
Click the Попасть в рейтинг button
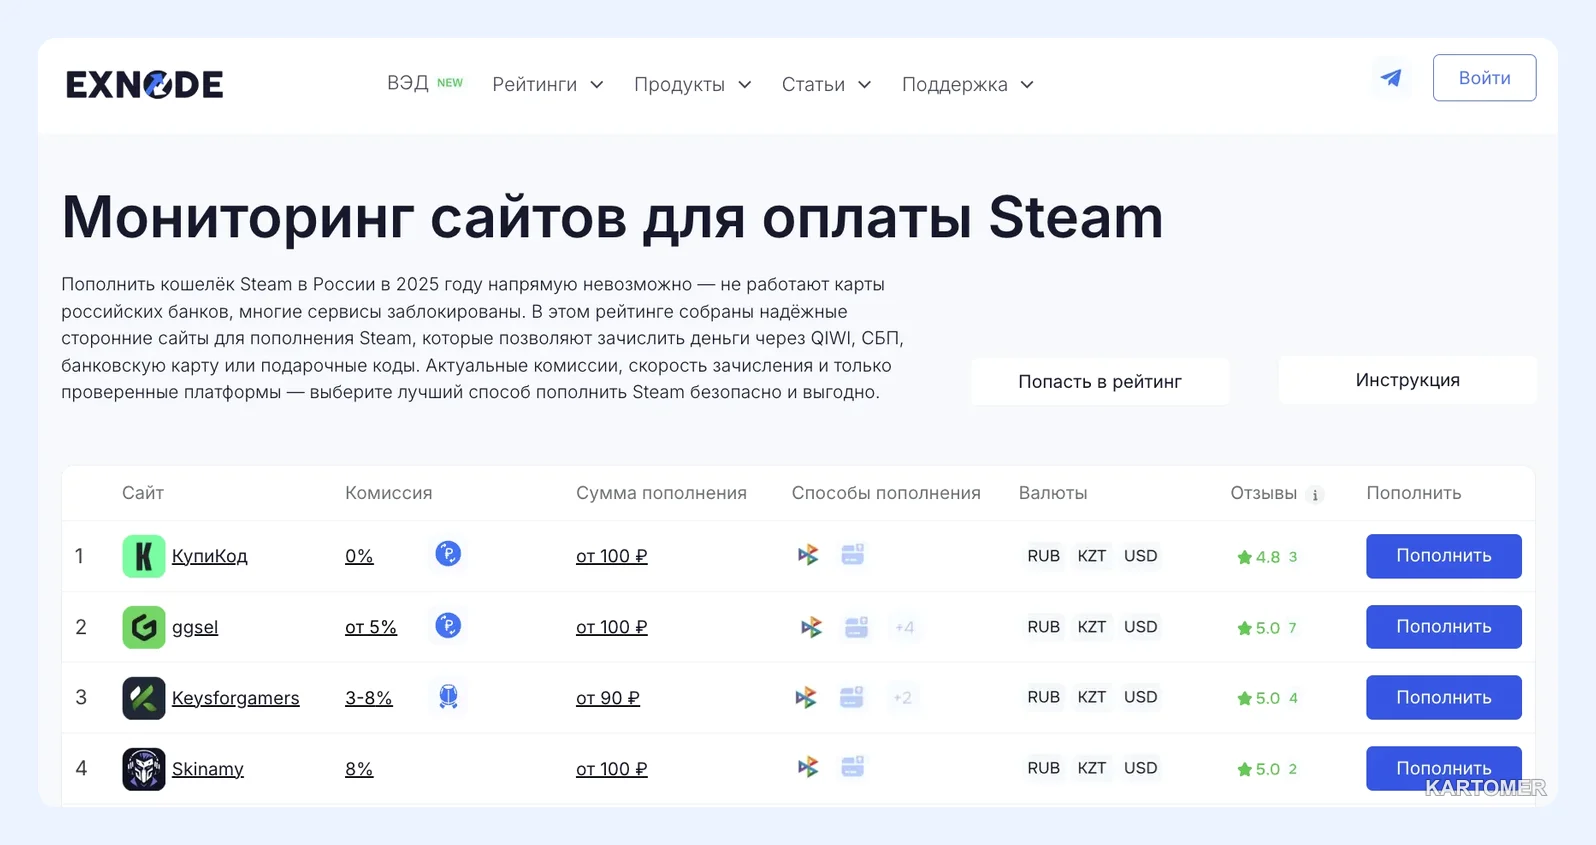tap(1100, 381)
